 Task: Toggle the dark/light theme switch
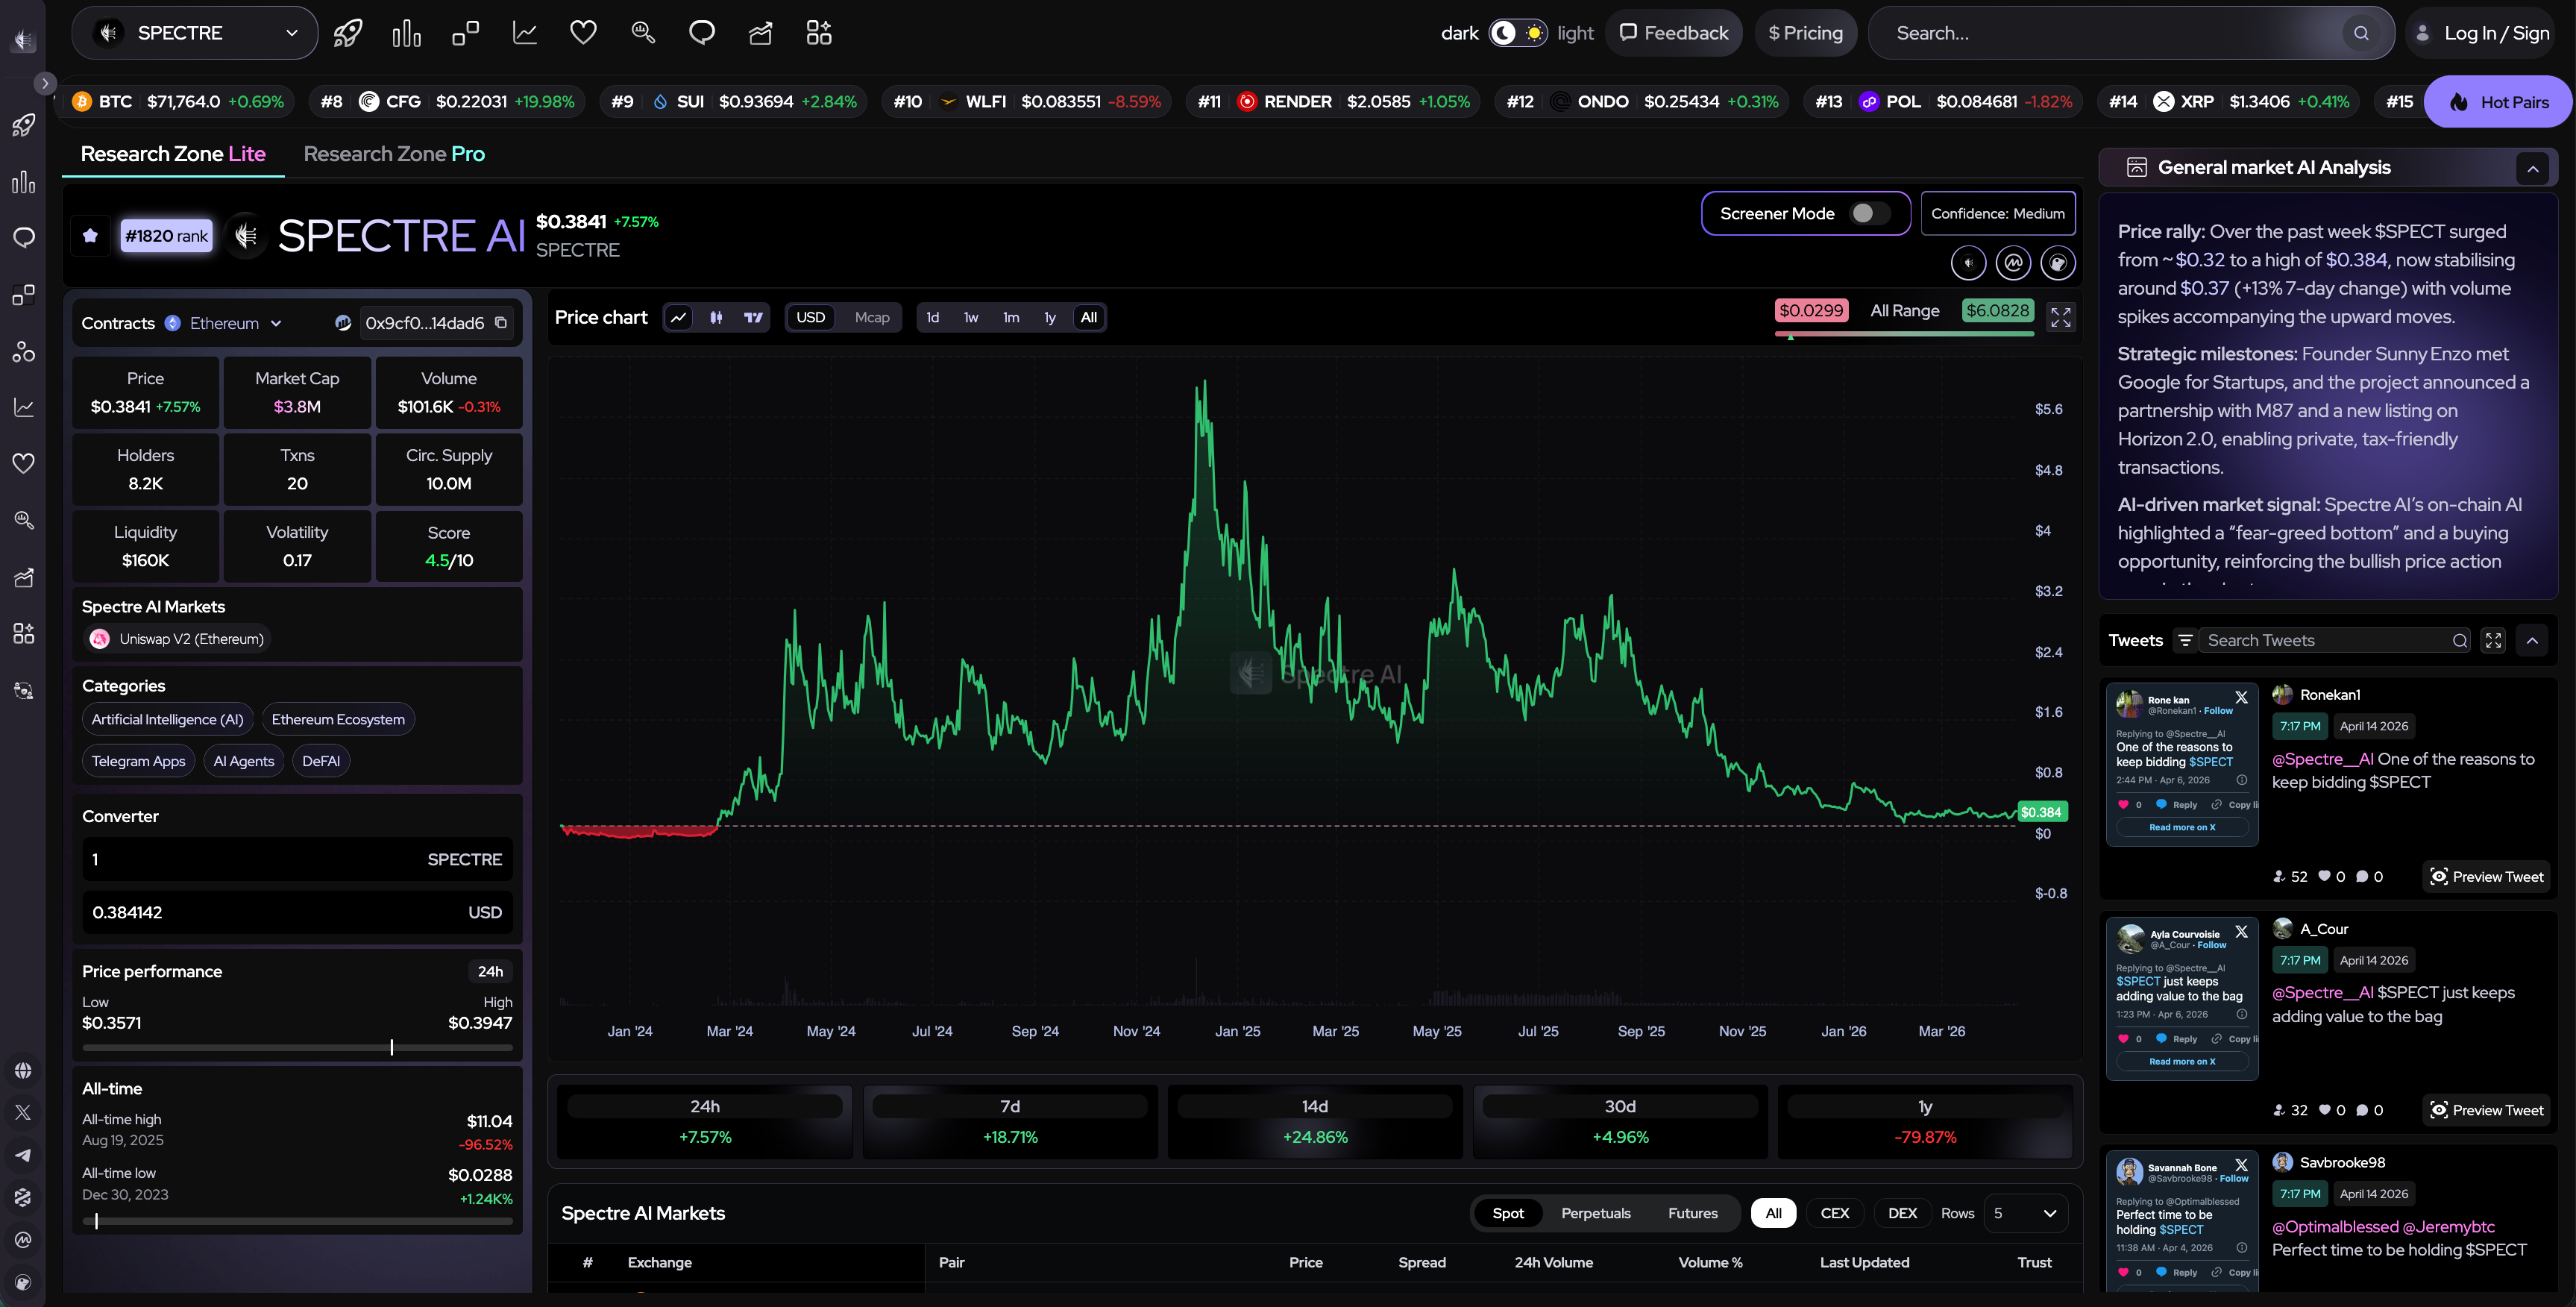[x=1517, y=33]
